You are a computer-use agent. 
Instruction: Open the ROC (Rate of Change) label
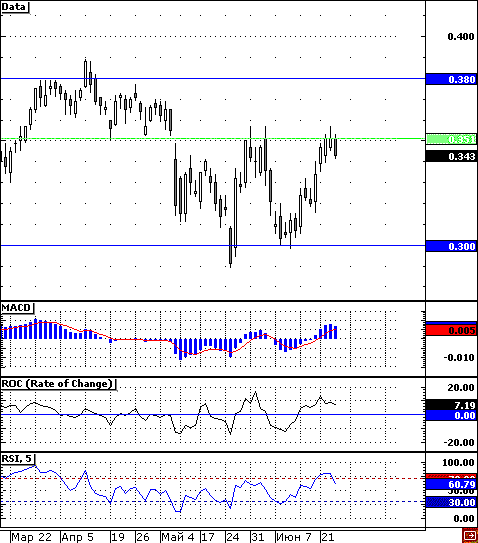click(x=59, y=384)
